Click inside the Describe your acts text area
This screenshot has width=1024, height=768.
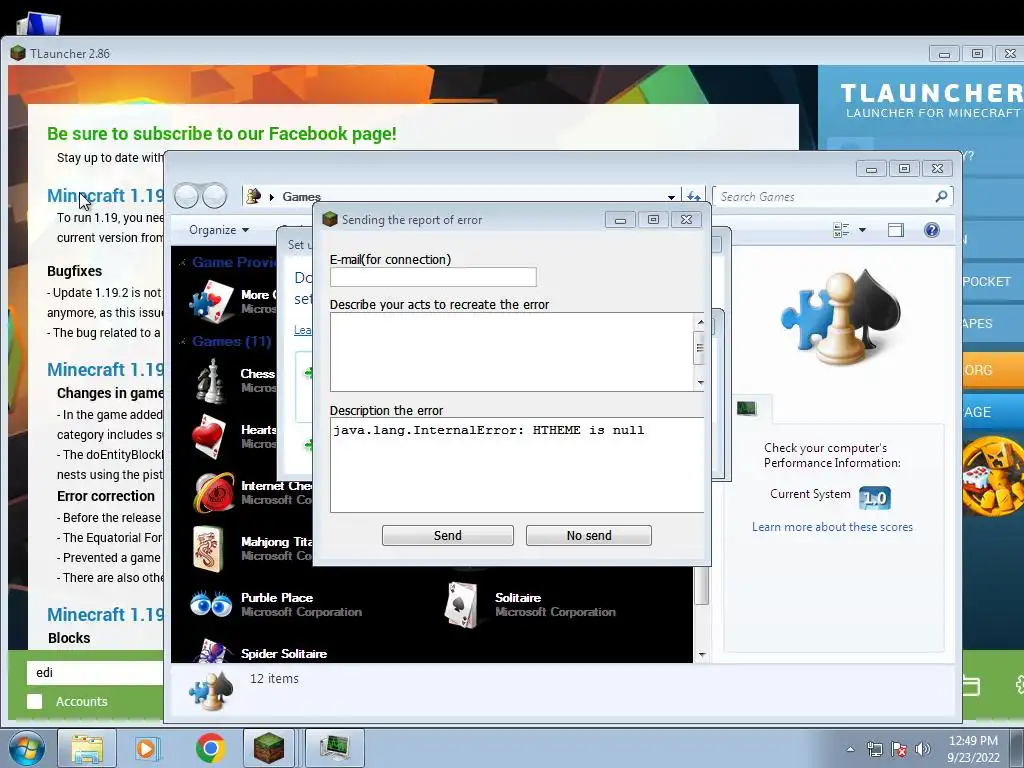[x=511, y=352]
